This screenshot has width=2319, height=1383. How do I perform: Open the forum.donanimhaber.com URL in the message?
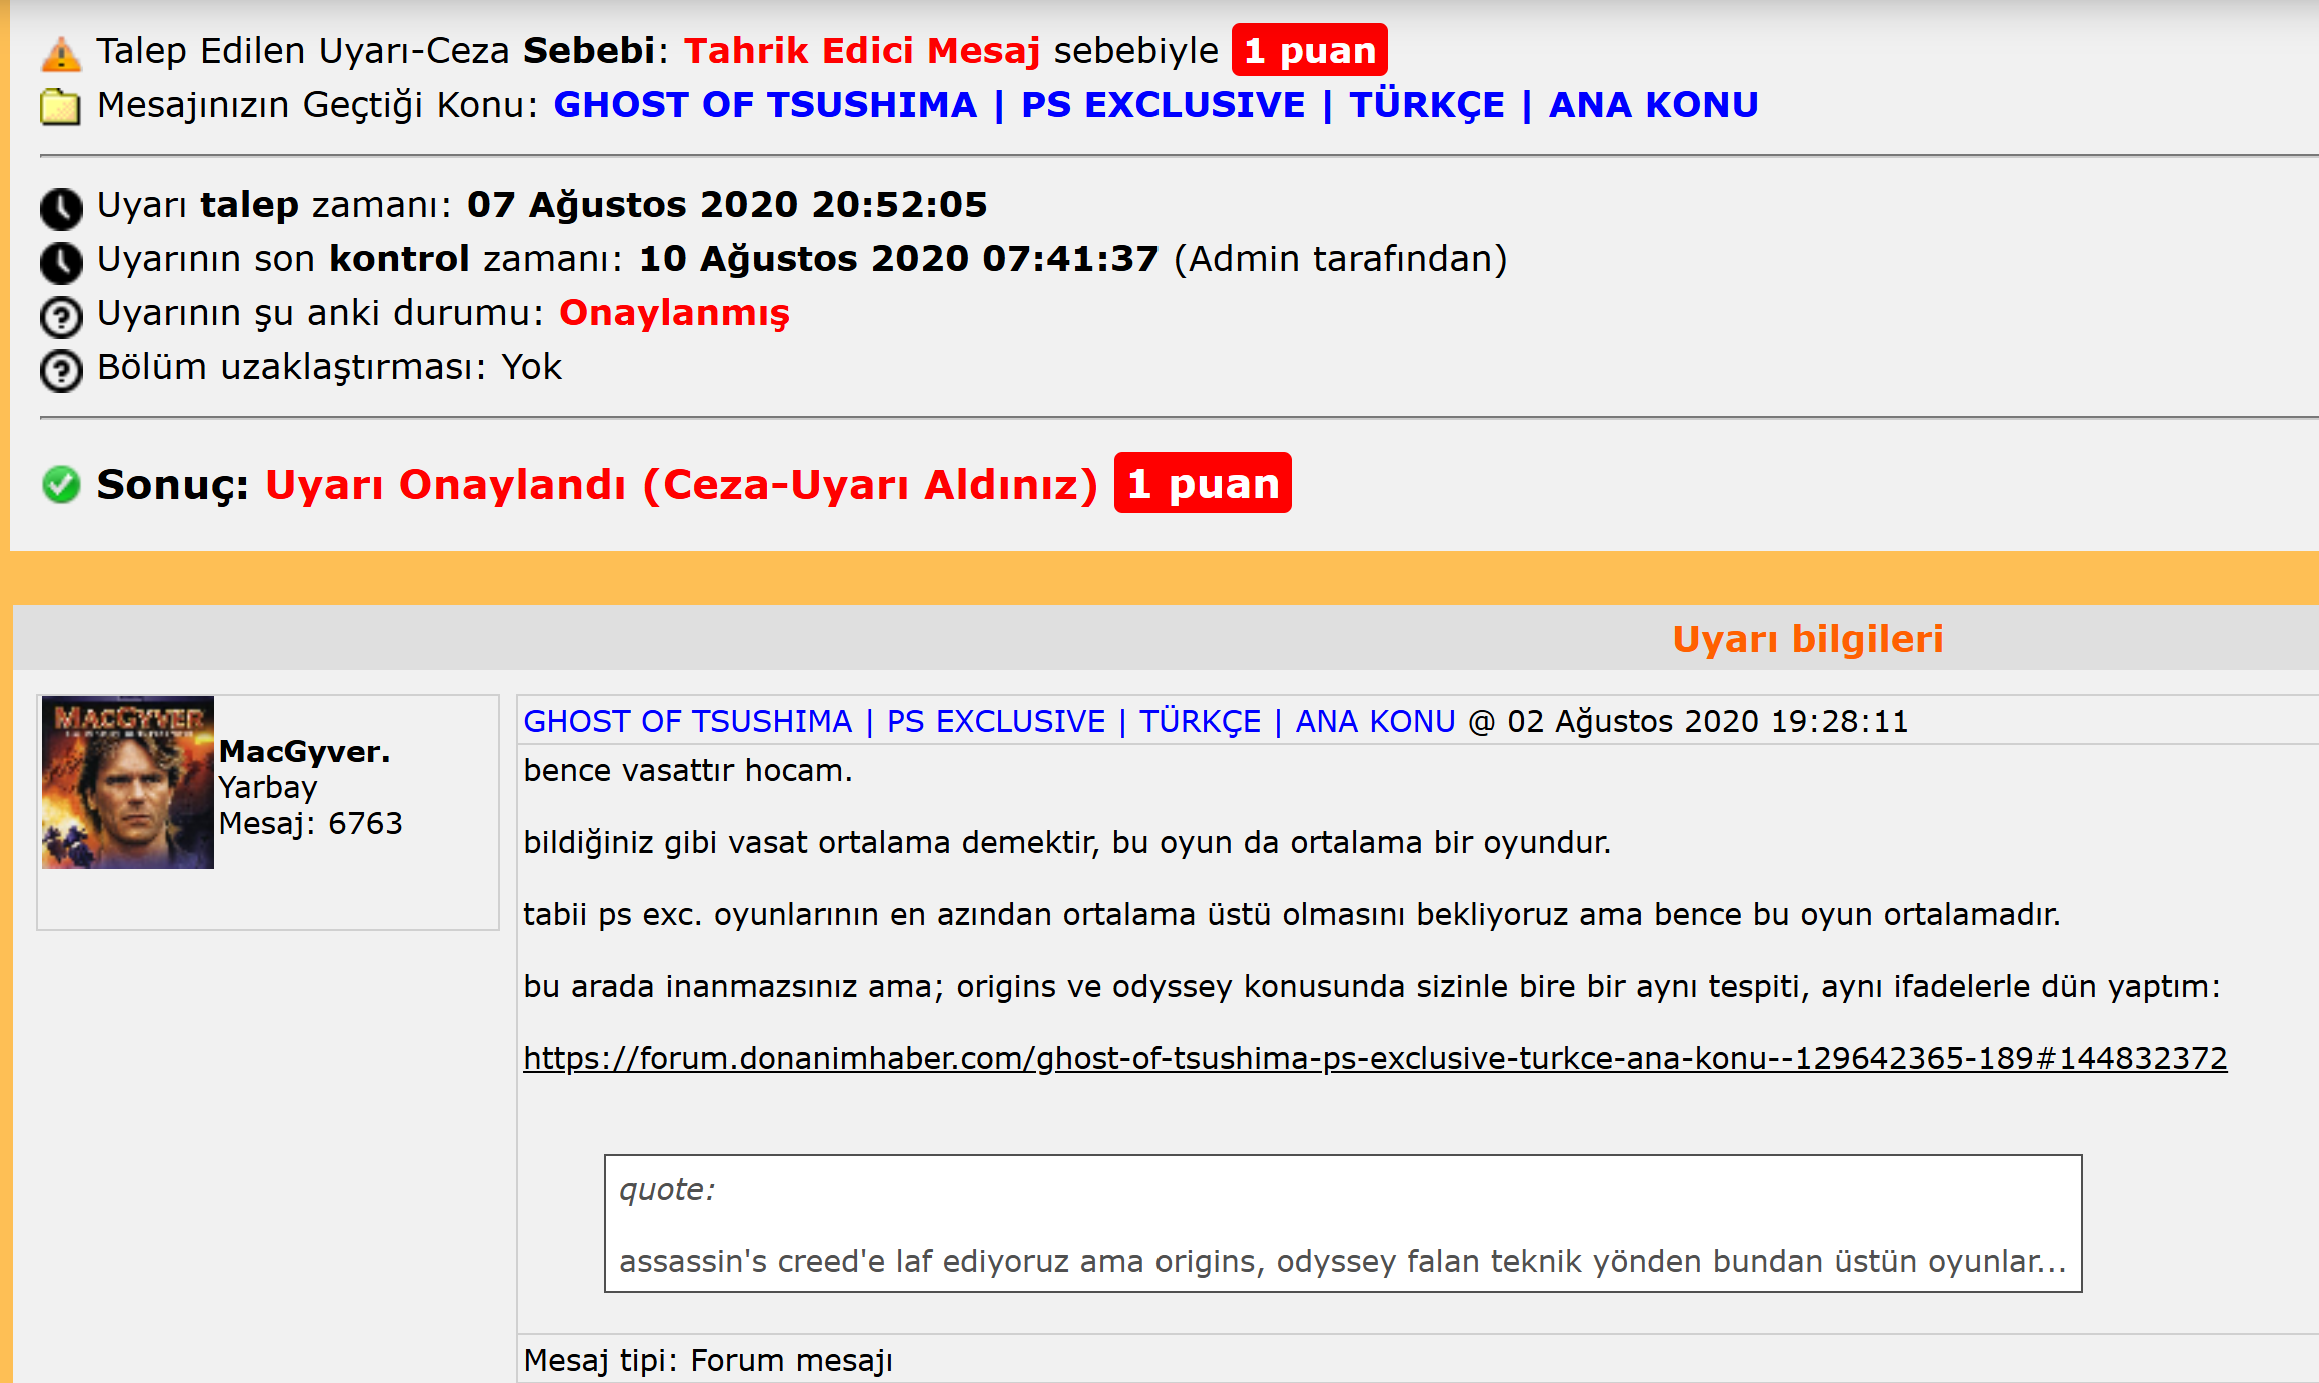[x=1375, y=1058]
